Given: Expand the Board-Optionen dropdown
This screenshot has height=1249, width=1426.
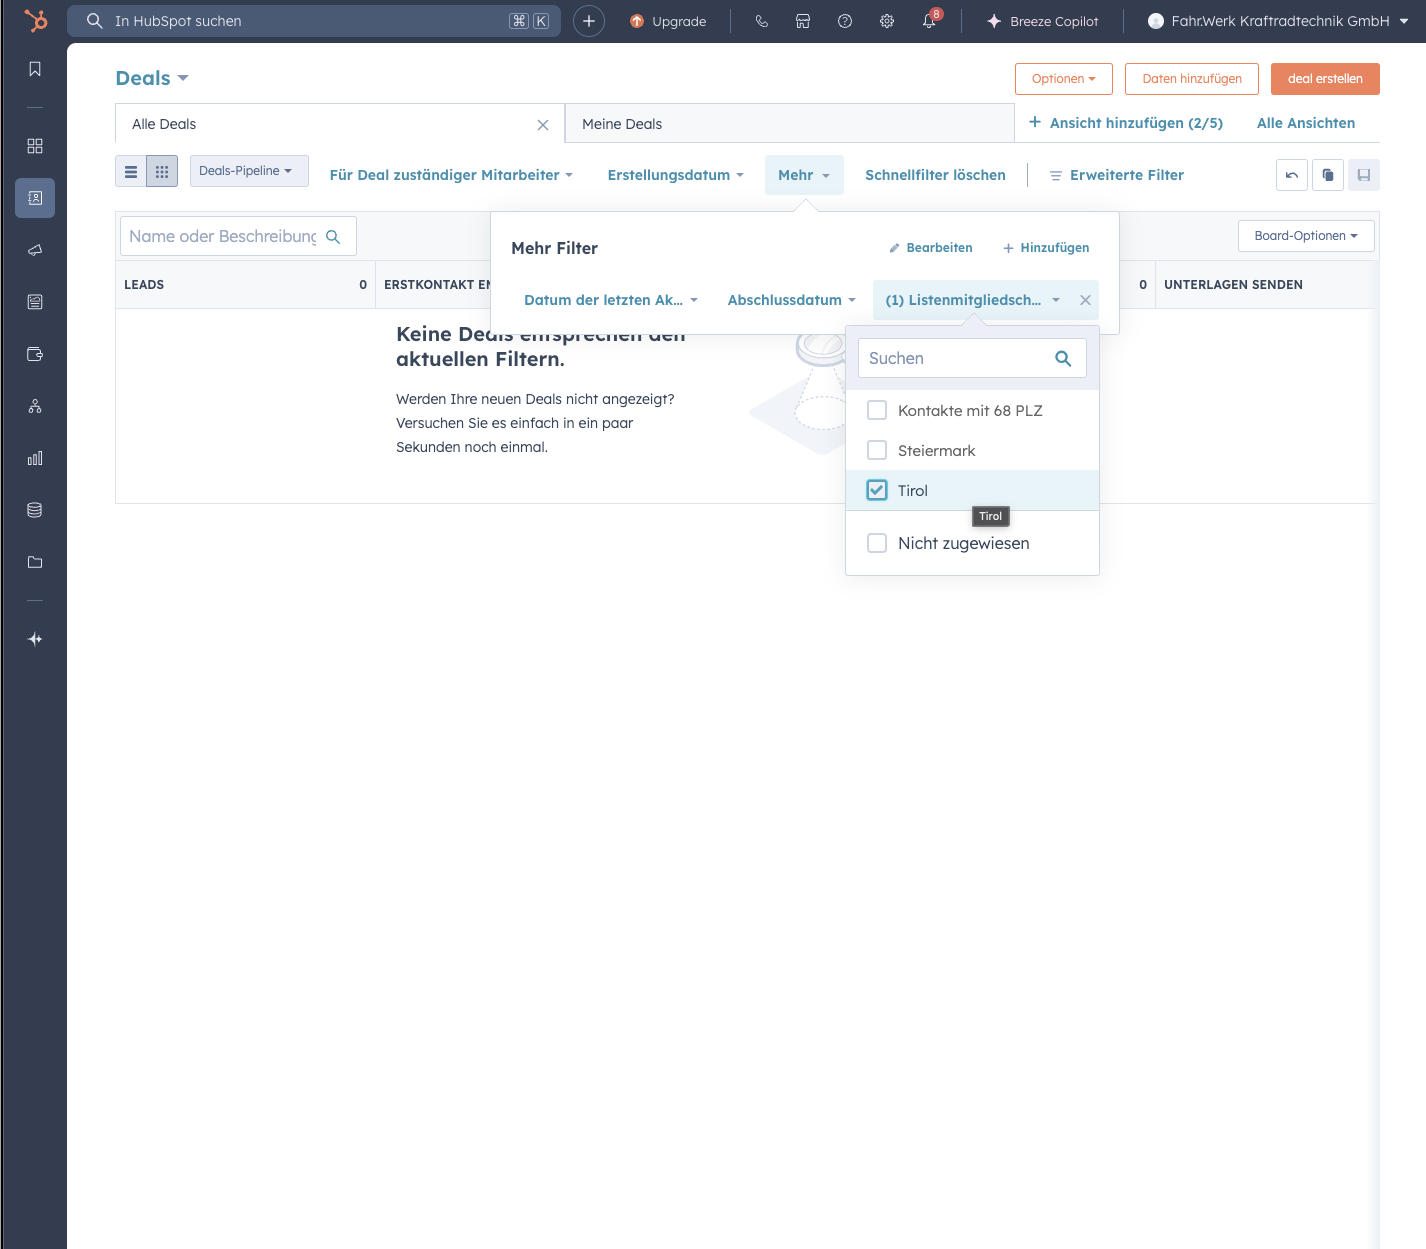Looking at the screenshot, I should [1305, 236].
